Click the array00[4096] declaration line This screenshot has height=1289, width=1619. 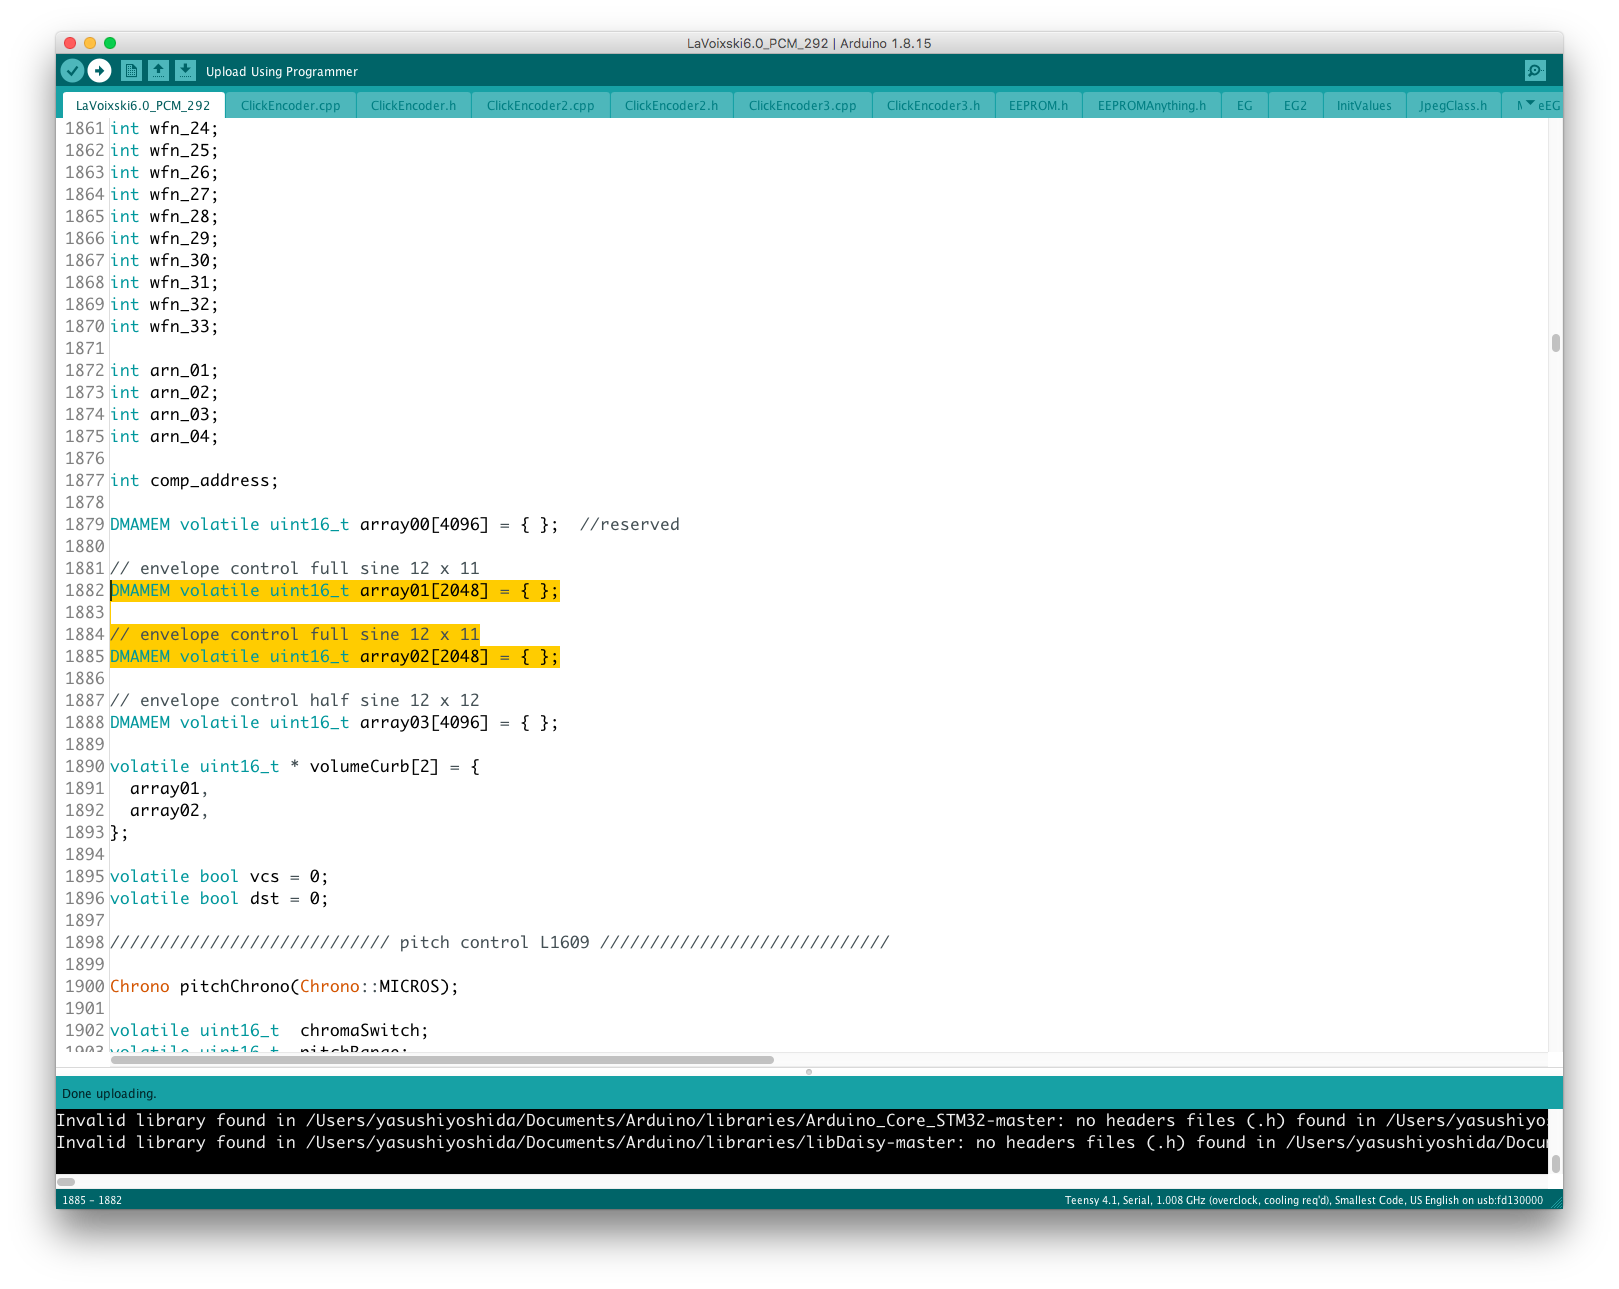tap(394, 525)
